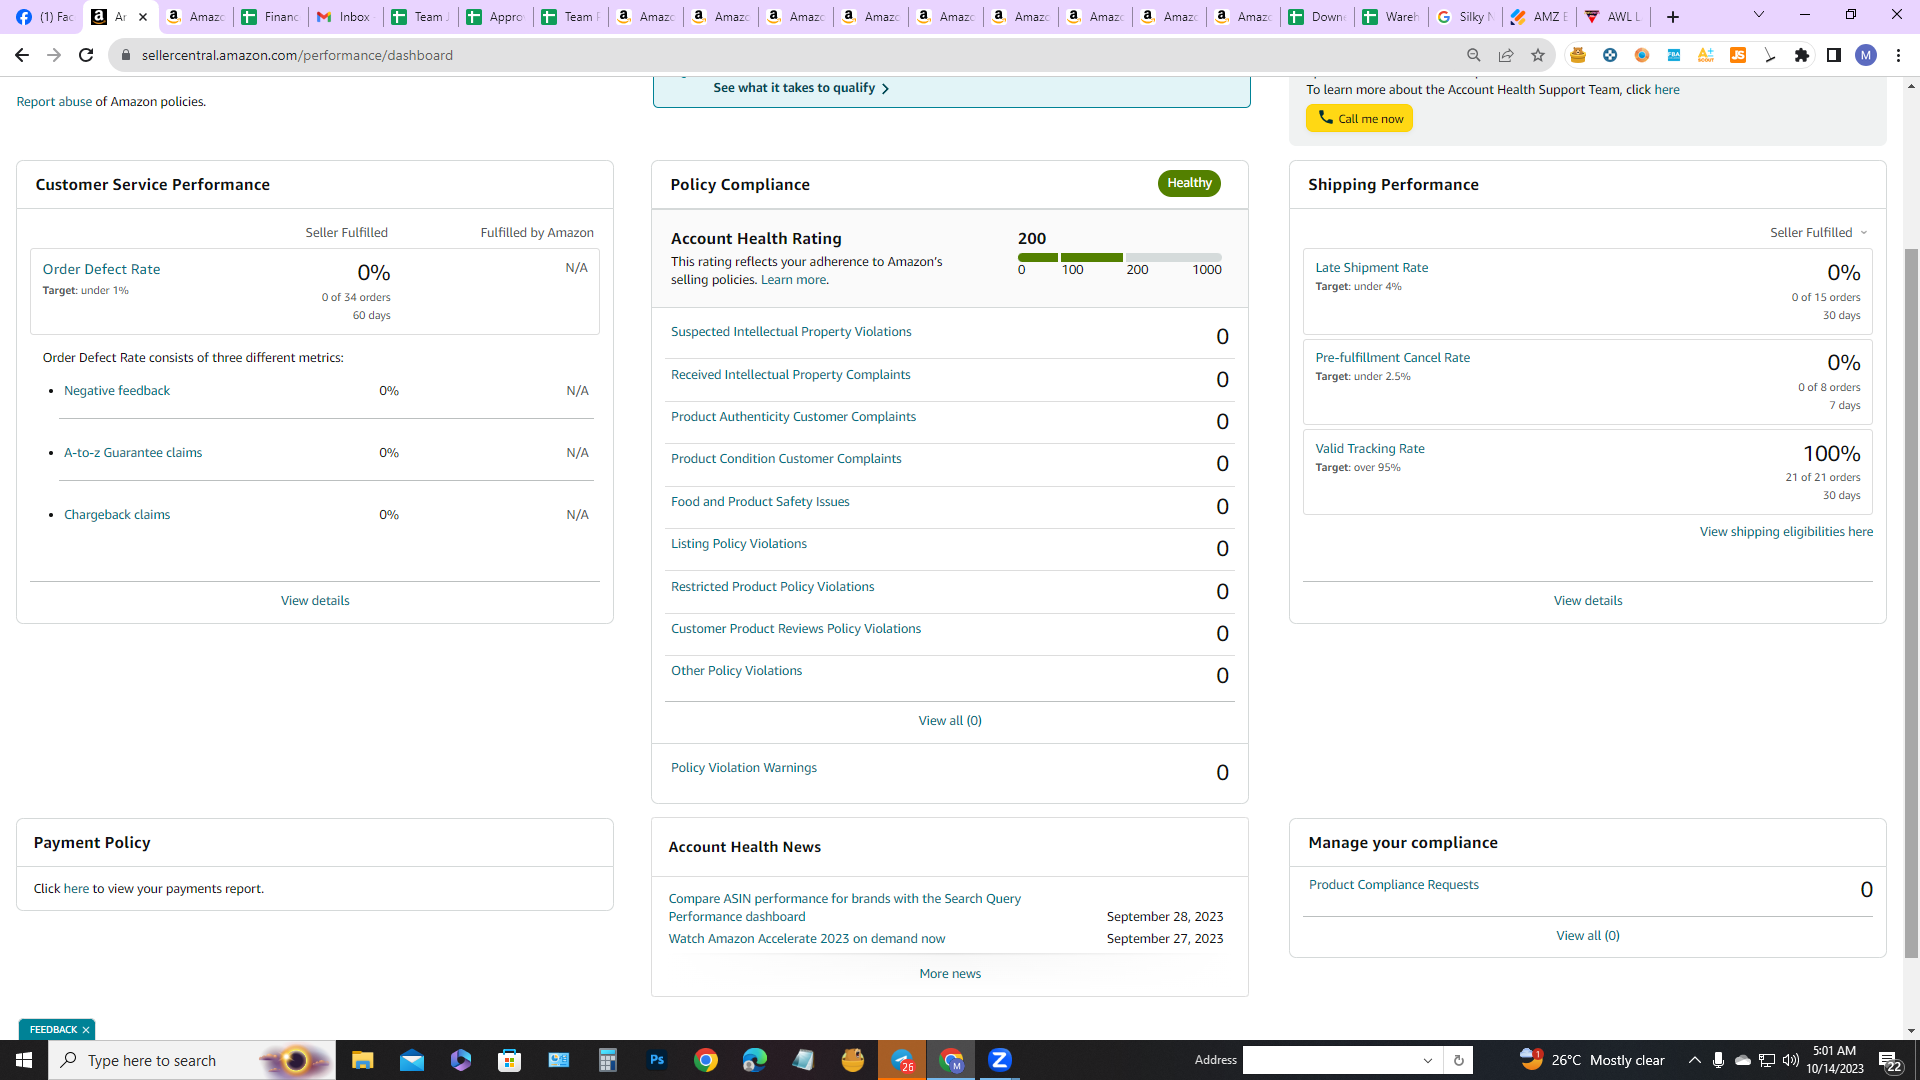View details under Customer Service Performance

click(315, 601)
